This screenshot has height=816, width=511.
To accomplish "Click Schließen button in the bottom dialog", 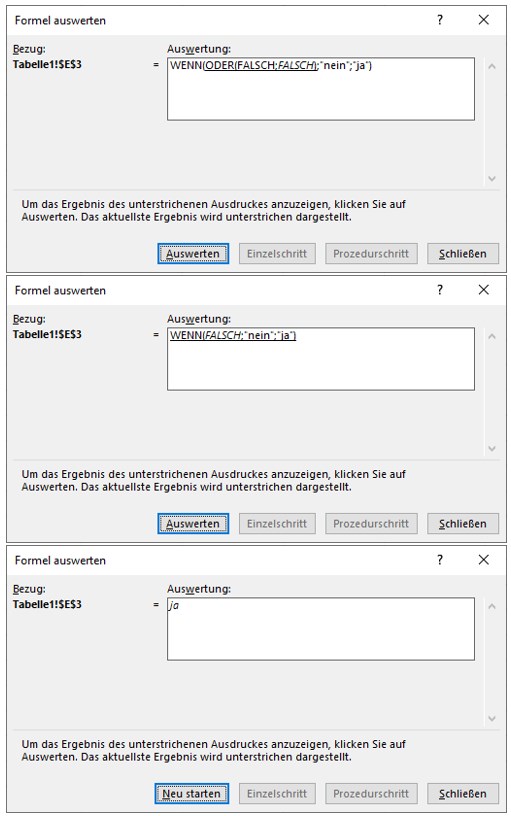I will coord(463,794).
